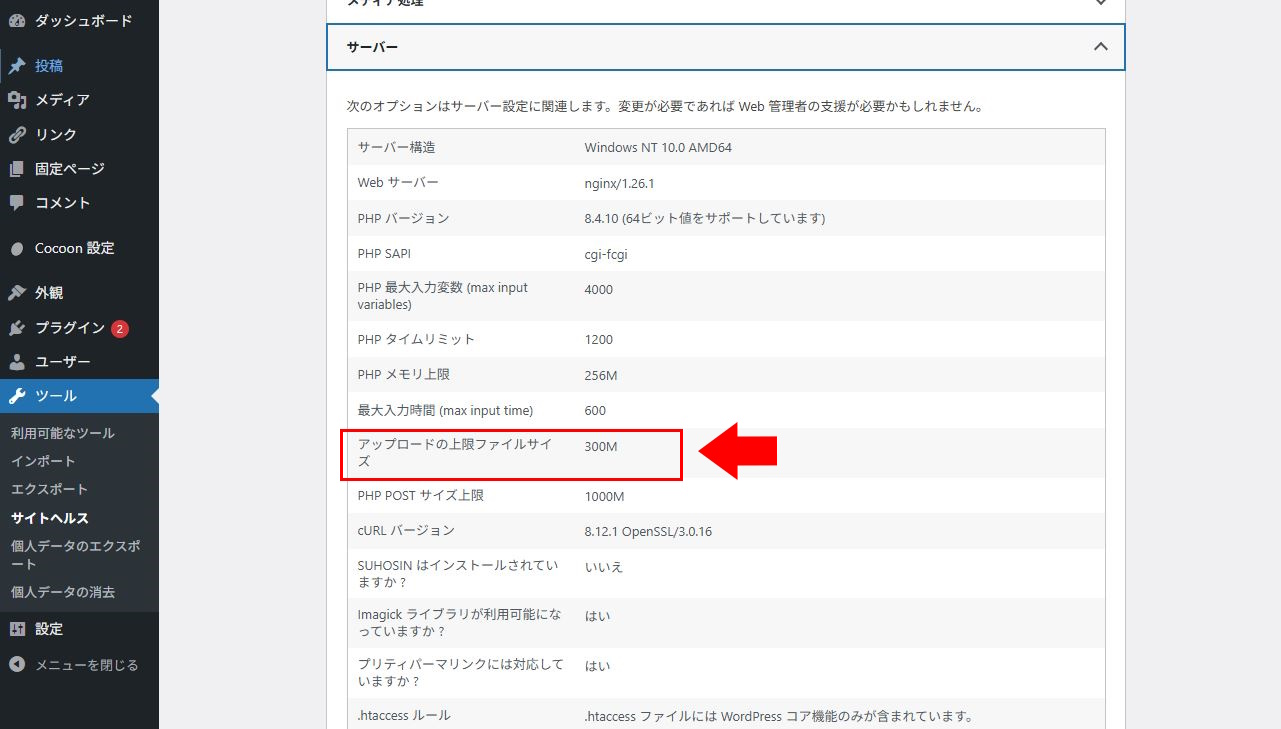1281x729 pixels.
Task: Go to 利用可能なツール submenu link
Action: pyautogui.click(x=63, y=433)
